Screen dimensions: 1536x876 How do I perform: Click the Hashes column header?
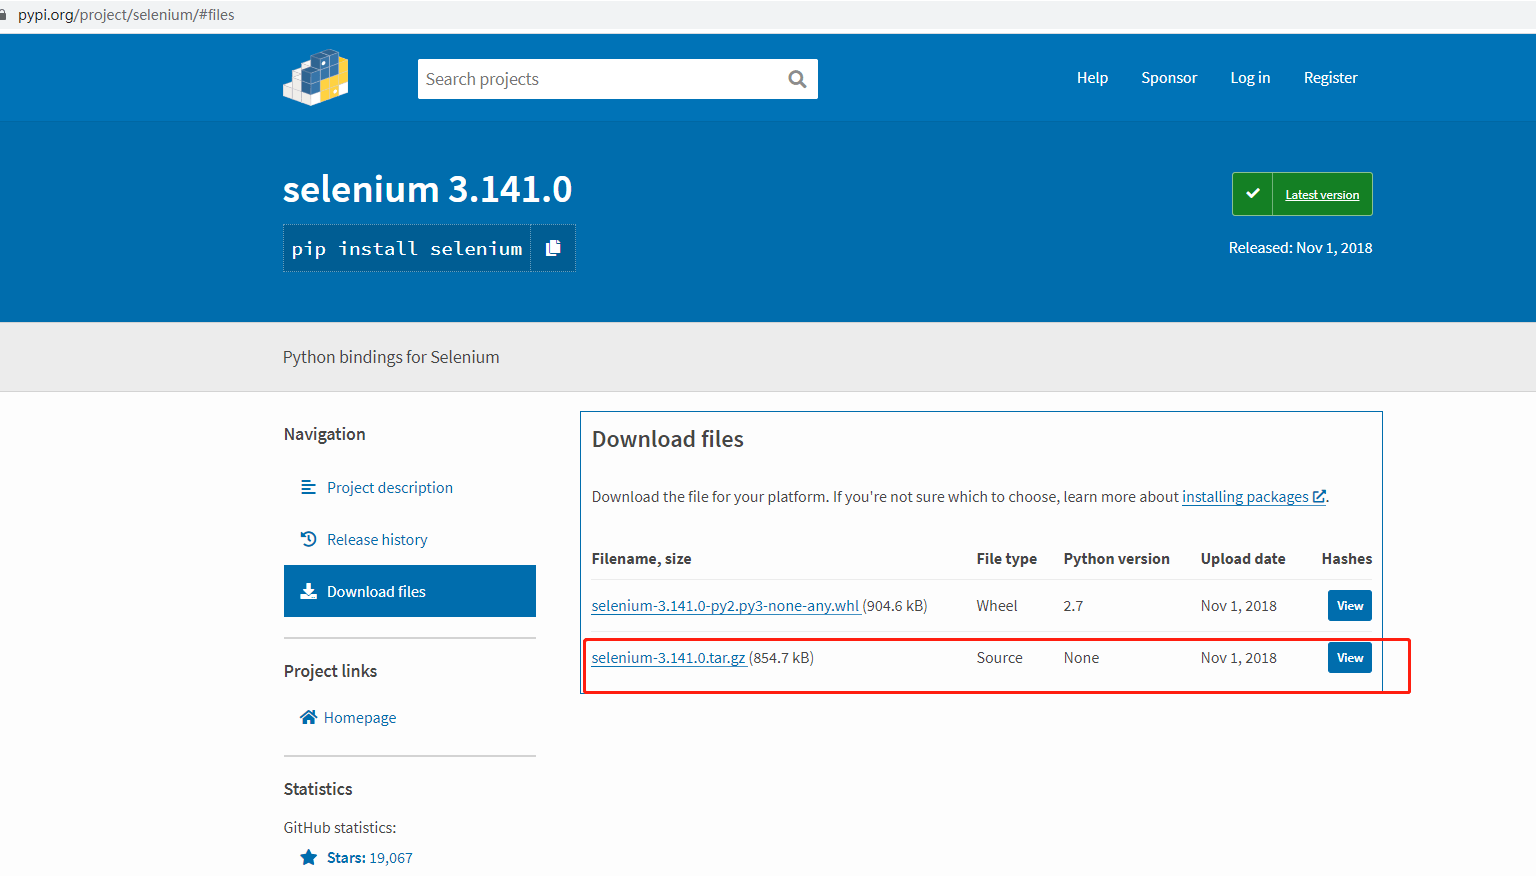point(1347,559)
